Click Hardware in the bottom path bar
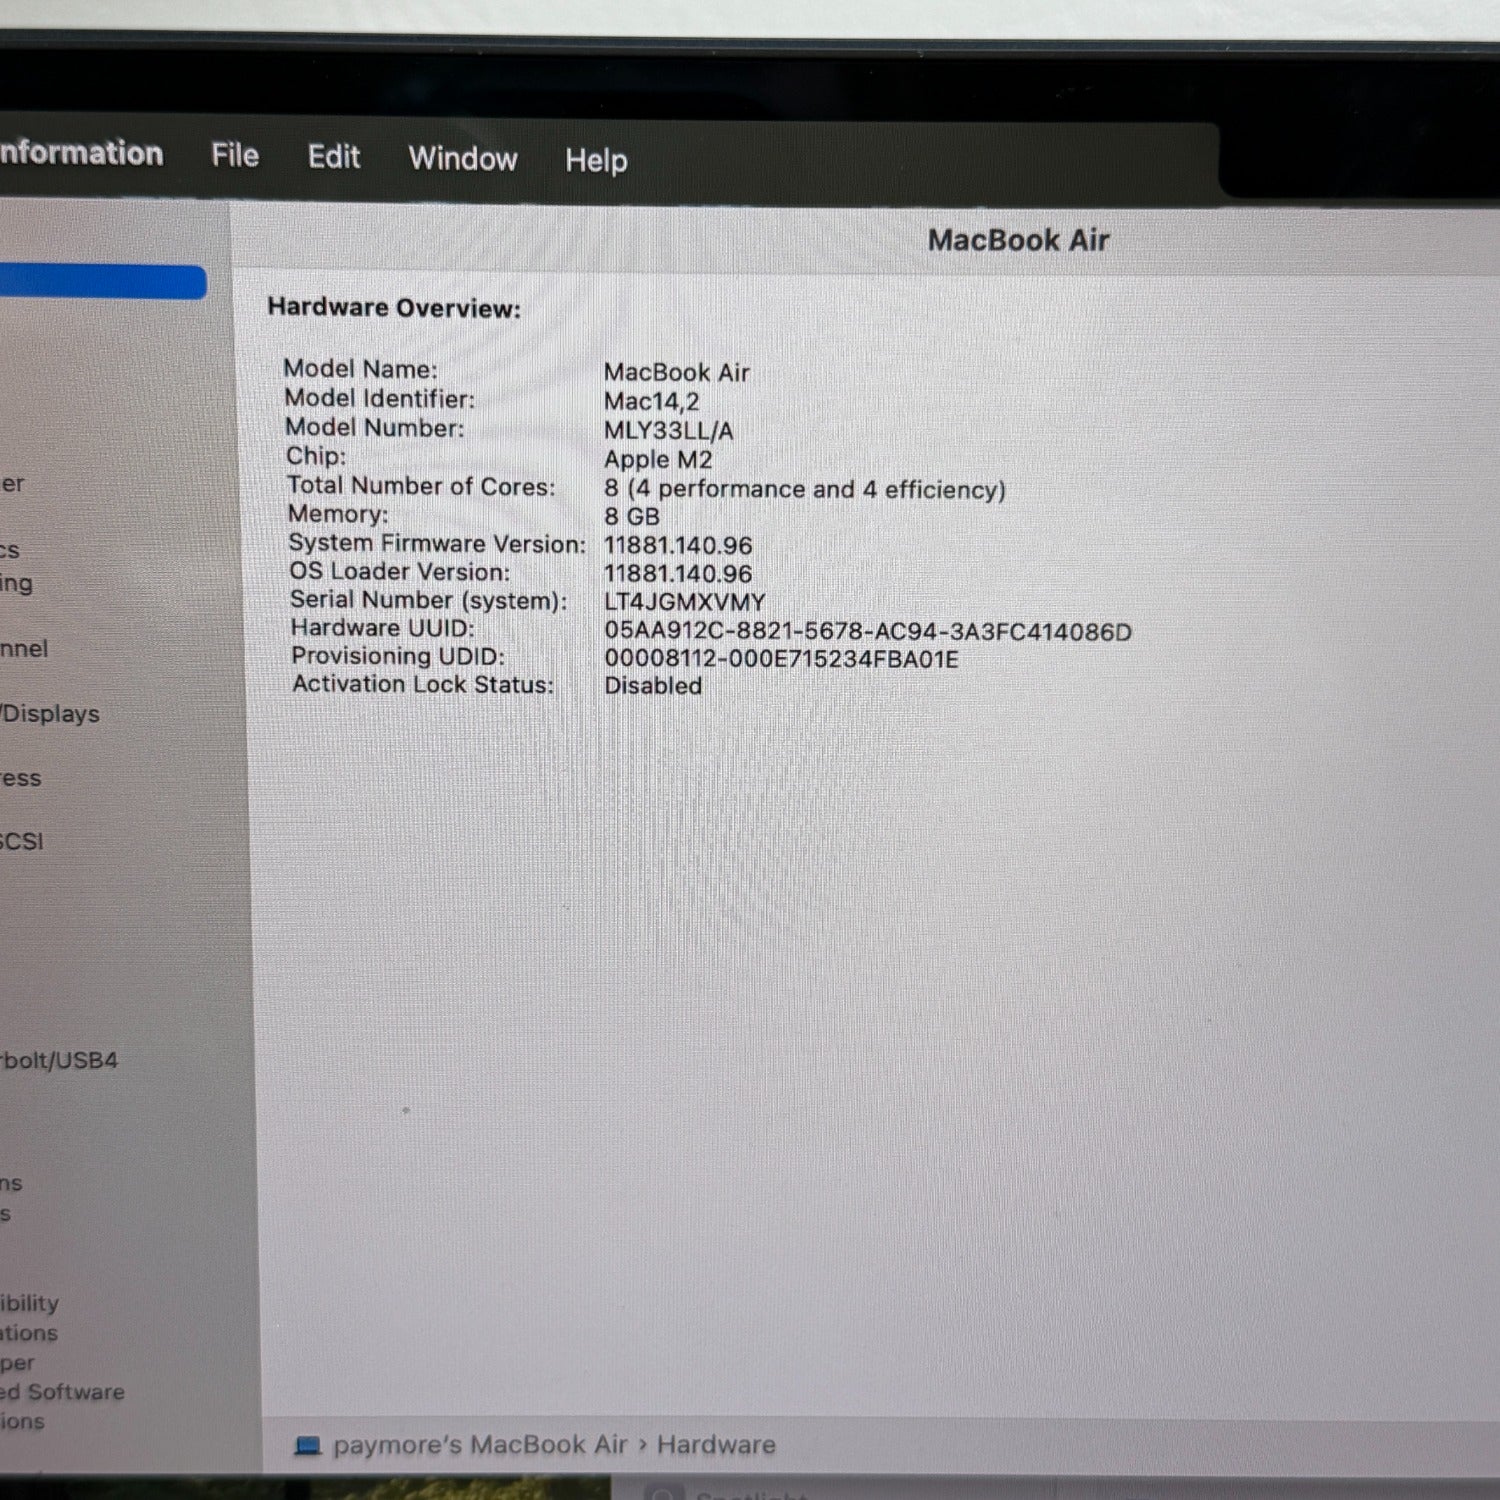The width and height of the screenshot is (1500, 1500). pyautogui.click(x=715, y=1445)
